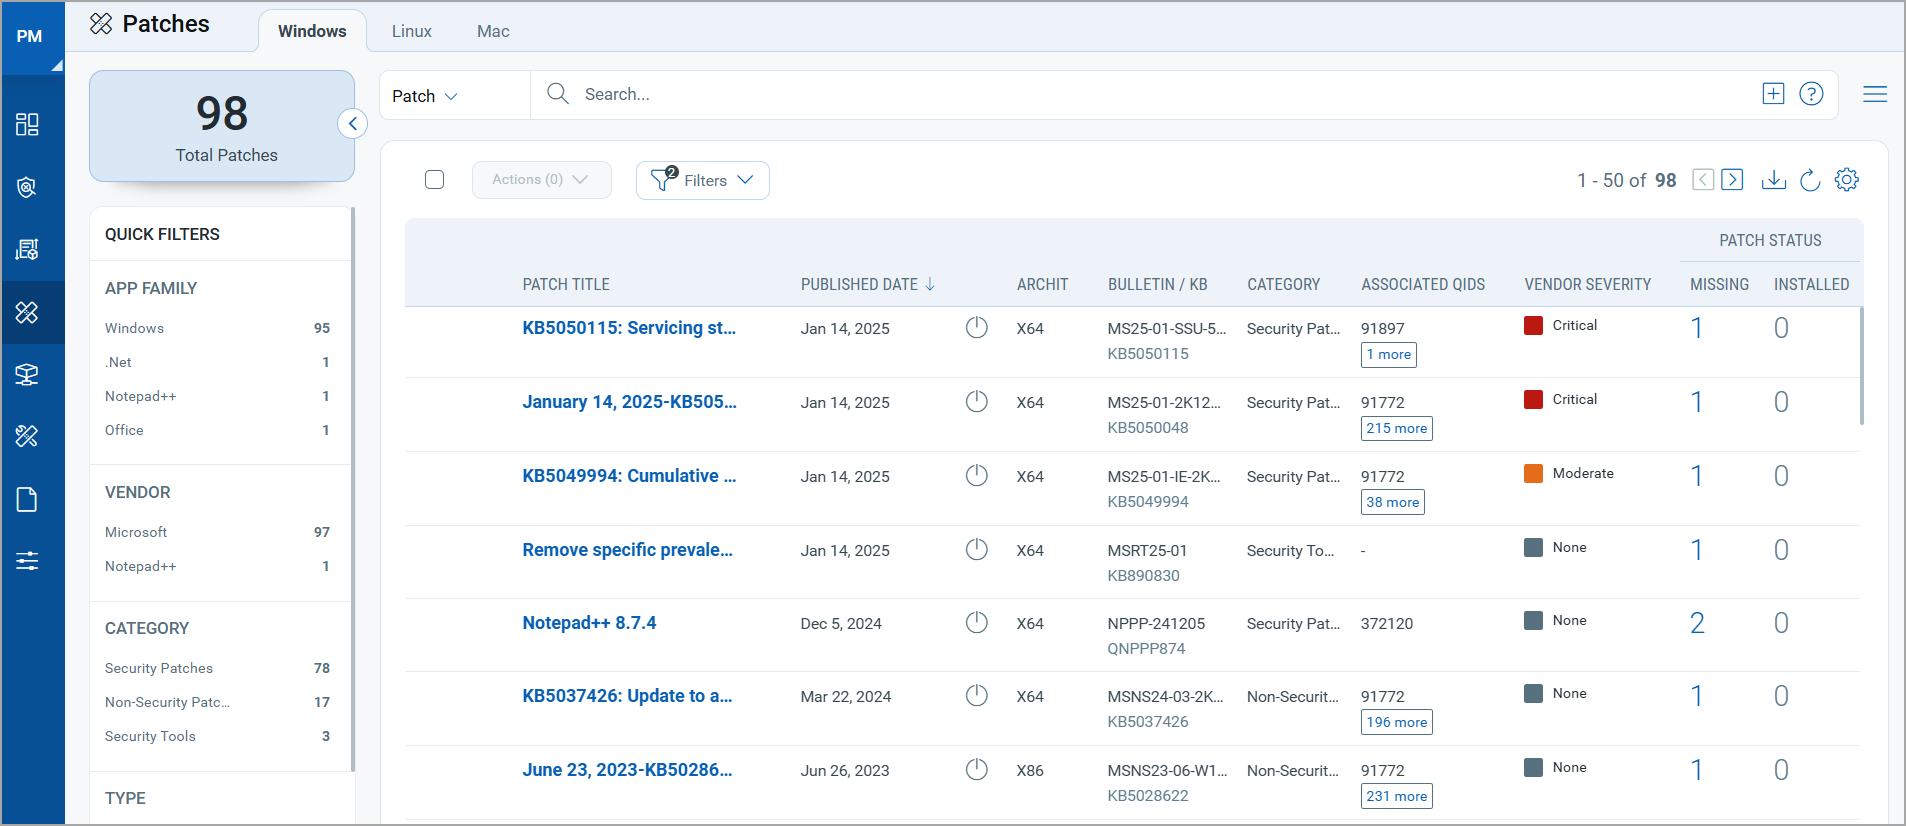Open the dashboard icon in left sidebar
The width and height of the screenshot is (1906, 826).
pyautogui.click(x=27, y=124)
